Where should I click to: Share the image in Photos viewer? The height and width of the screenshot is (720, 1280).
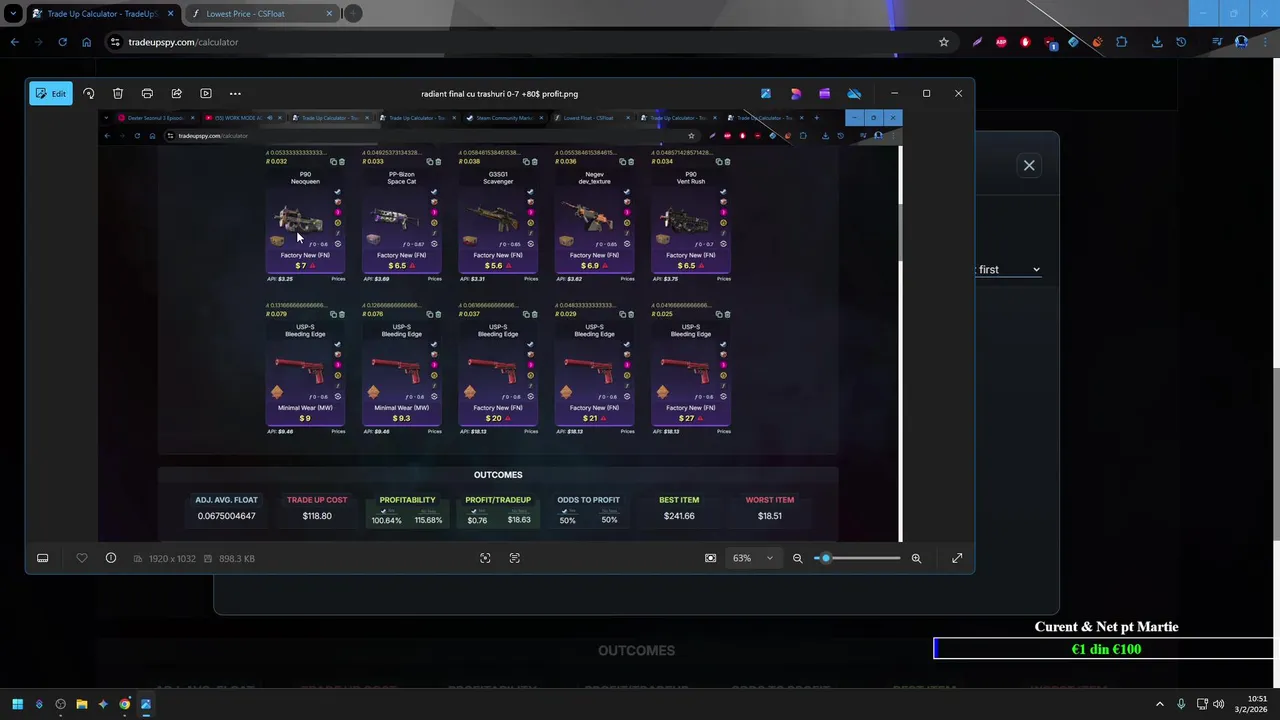(176, 94)
